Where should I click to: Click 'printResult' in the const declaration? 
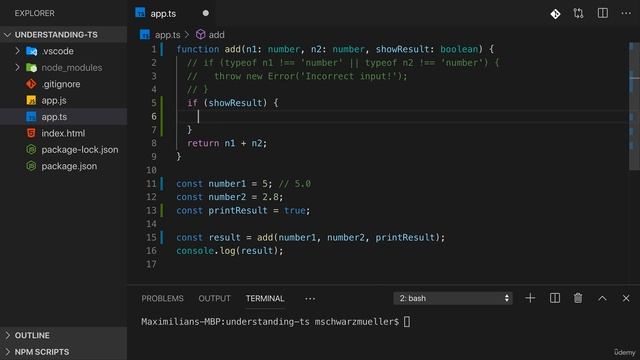coord(238,211)
